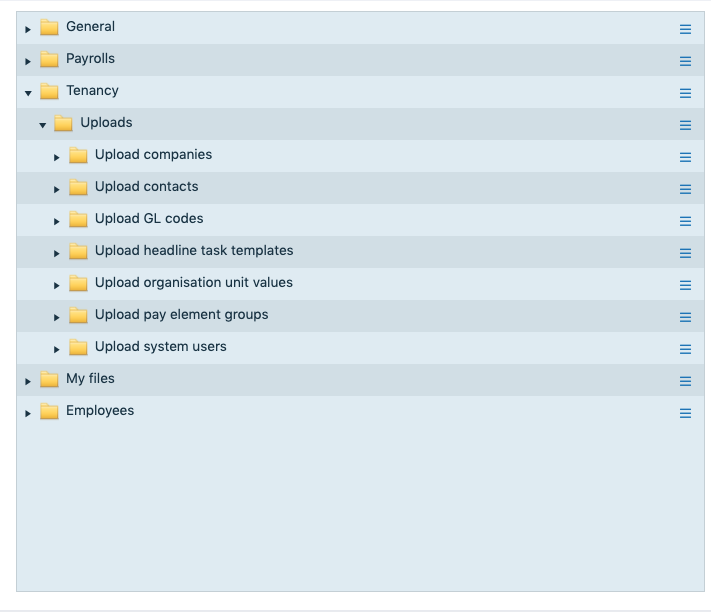This screenshot has width=711, height=612.
Task: Select Upload organisation unit values folder
Action: (x=193, y=283)
